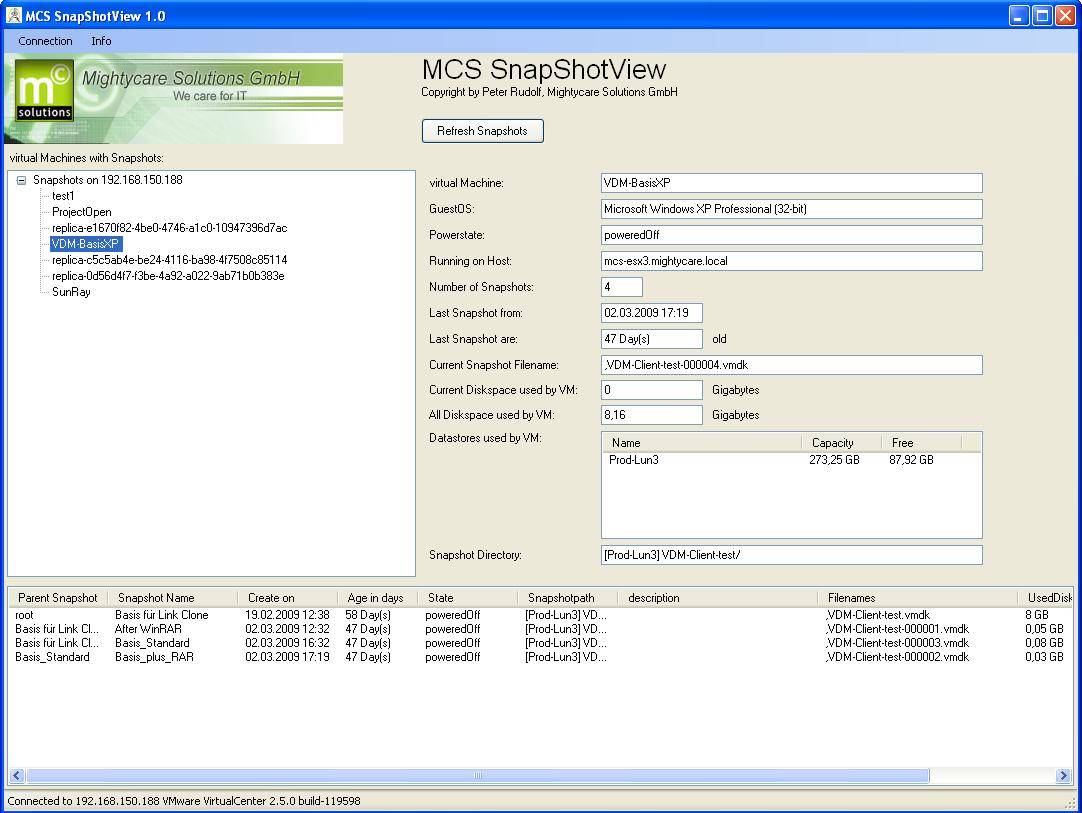Sort datastores by the Name column header

point(702,443)
